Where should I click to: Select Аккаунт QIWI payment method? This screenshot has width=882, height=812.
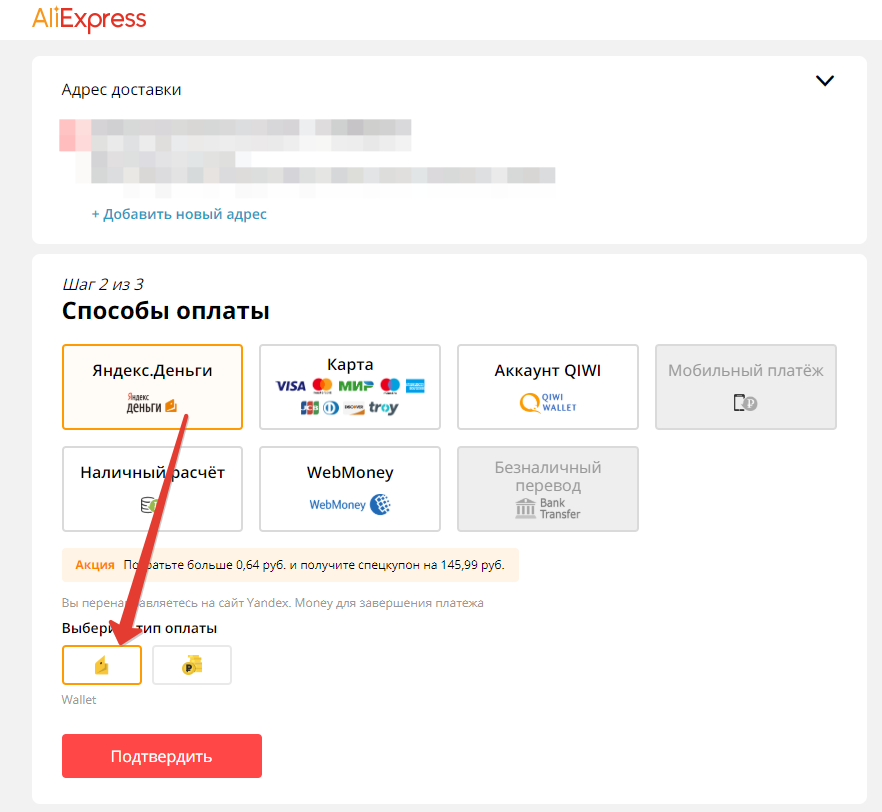pos(548,387)
